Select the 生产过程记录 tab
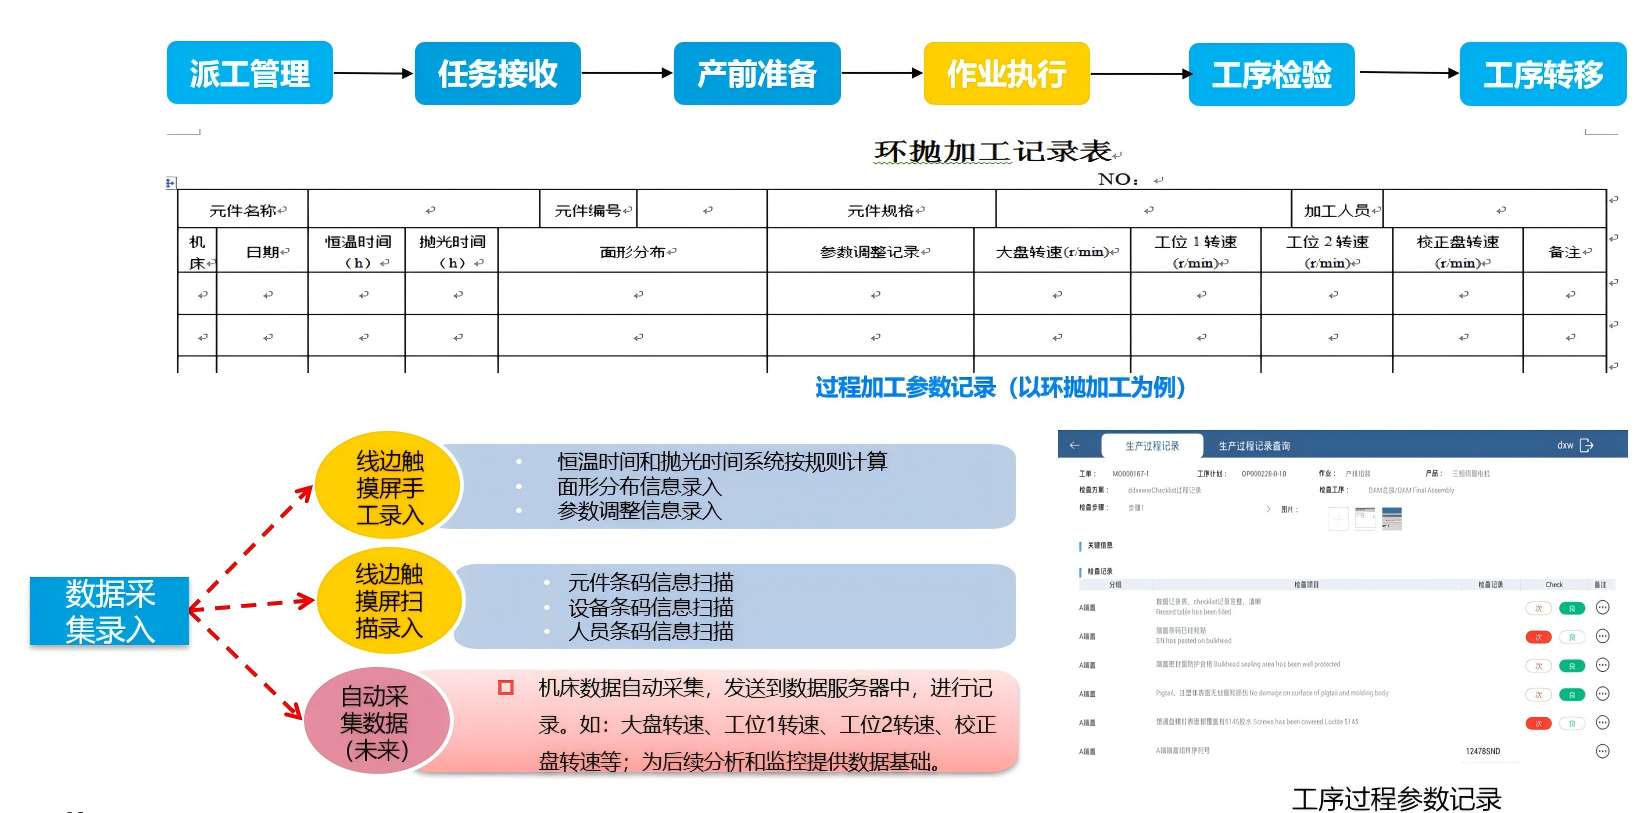1642x813 pixels. (1152, 446)
